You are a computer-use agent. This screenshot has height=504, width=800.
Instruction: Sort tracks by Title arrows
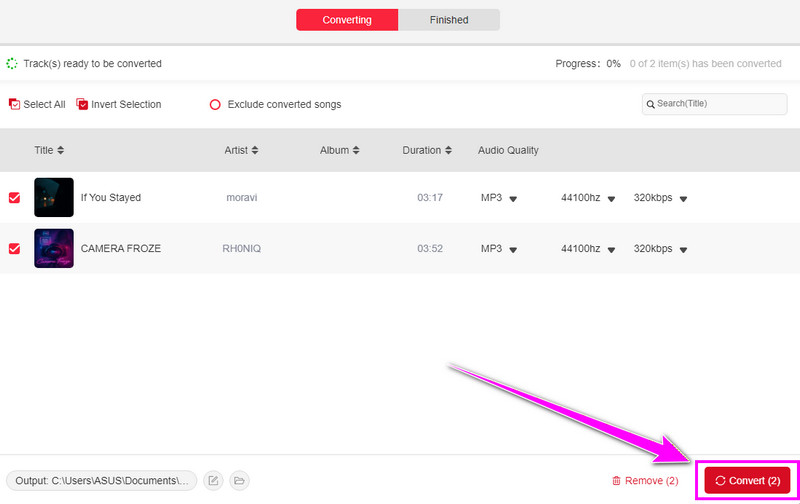click(61, 151)
